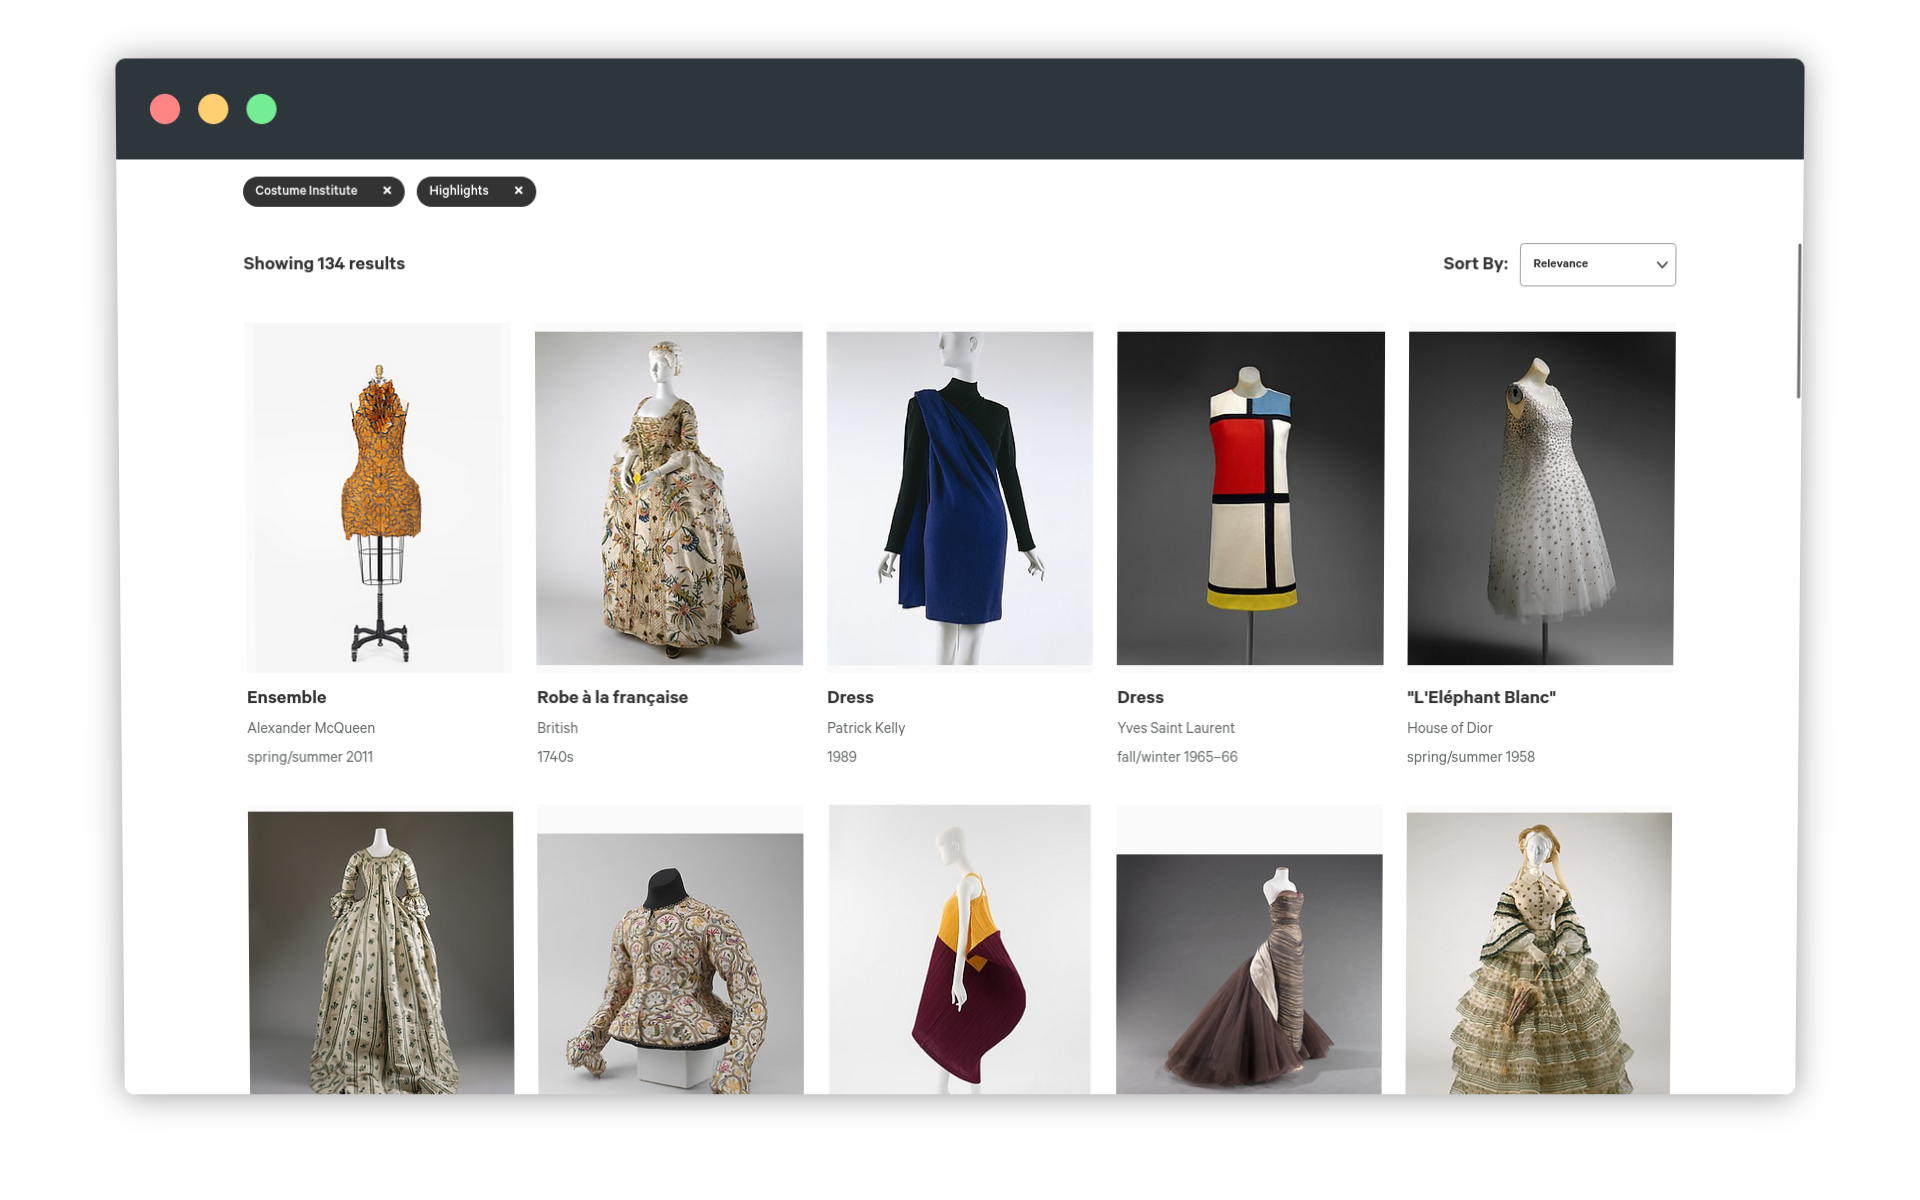Open the Sort By Relevance dropdown
1920x1200 pixels.
point(1597,264)
